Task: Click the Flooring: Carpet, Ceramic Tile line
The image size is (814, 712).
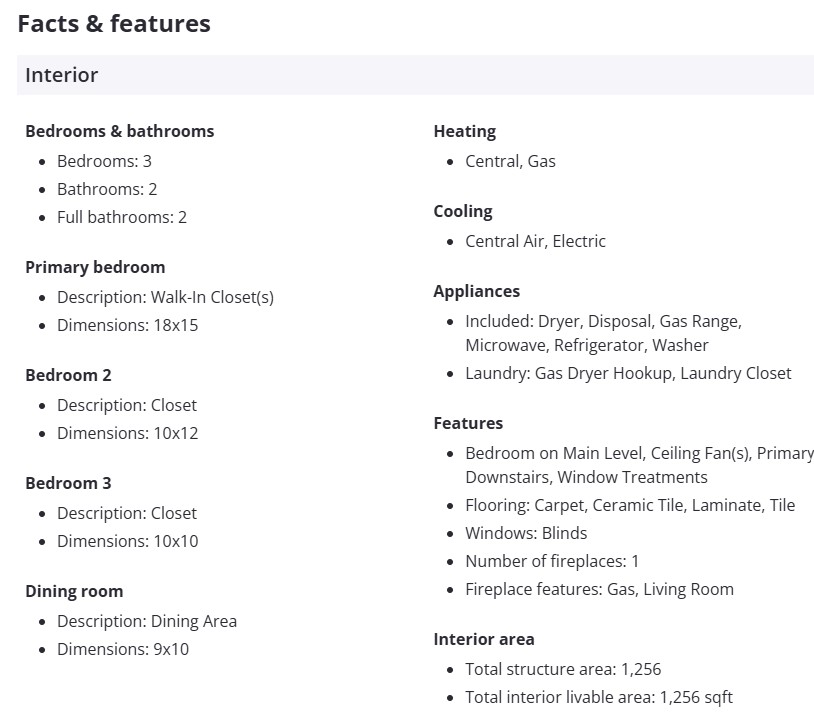Action: (630, 505)
